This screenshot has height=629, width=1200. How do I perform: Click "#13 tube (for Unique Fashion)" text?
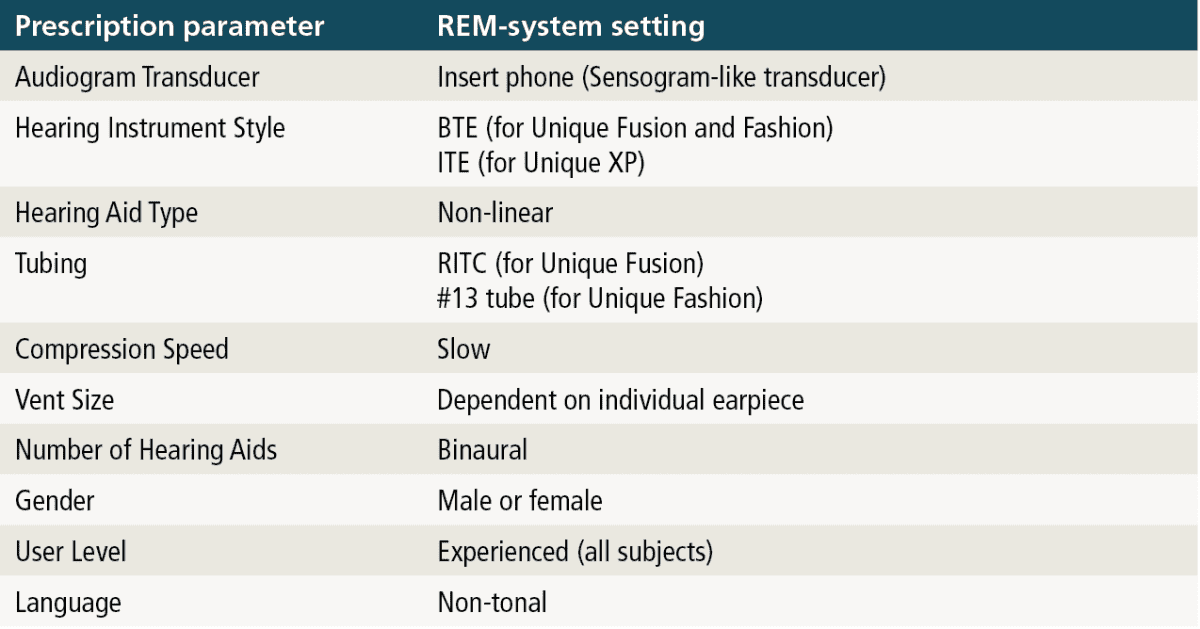click(x=599, y=298)
